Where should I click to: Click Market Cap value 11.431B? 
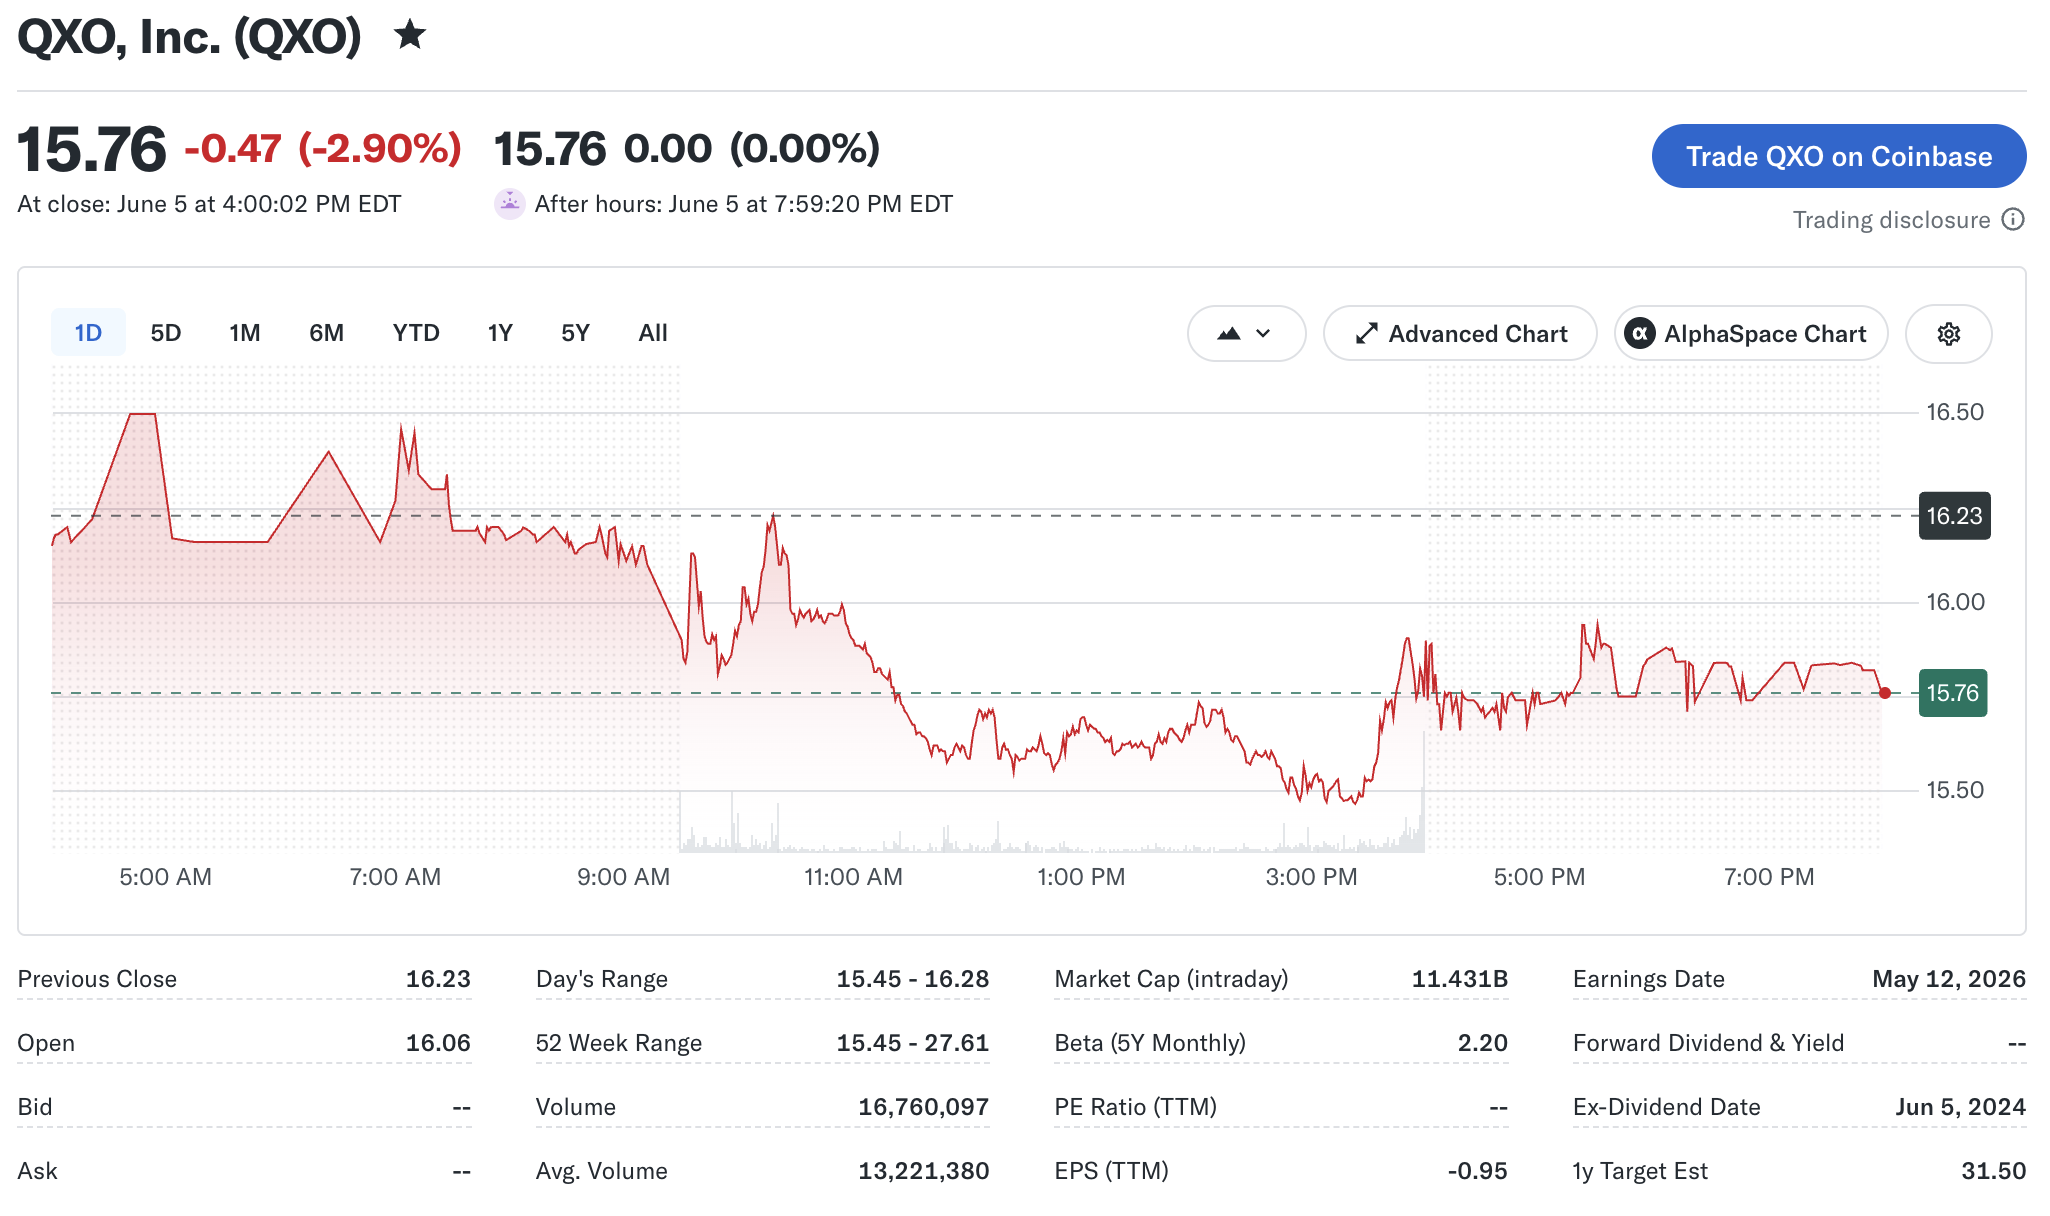1460,979
